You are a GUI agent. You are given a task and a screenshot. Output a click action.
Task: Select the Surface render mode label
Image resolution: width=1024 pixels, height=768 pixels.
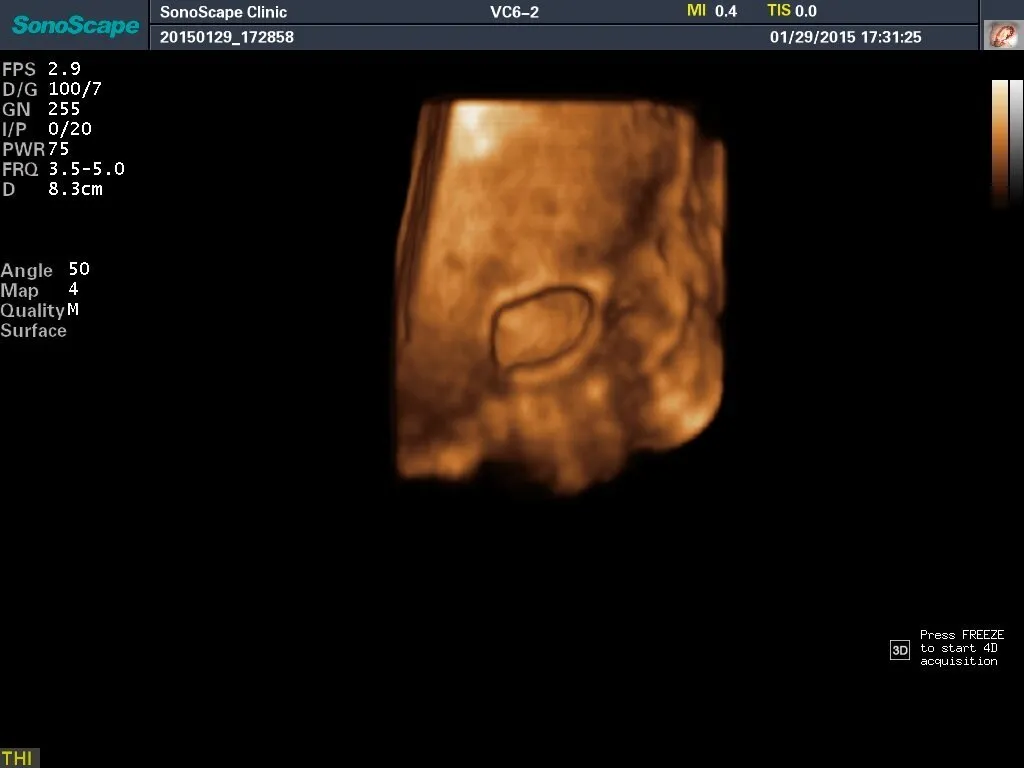34,331
